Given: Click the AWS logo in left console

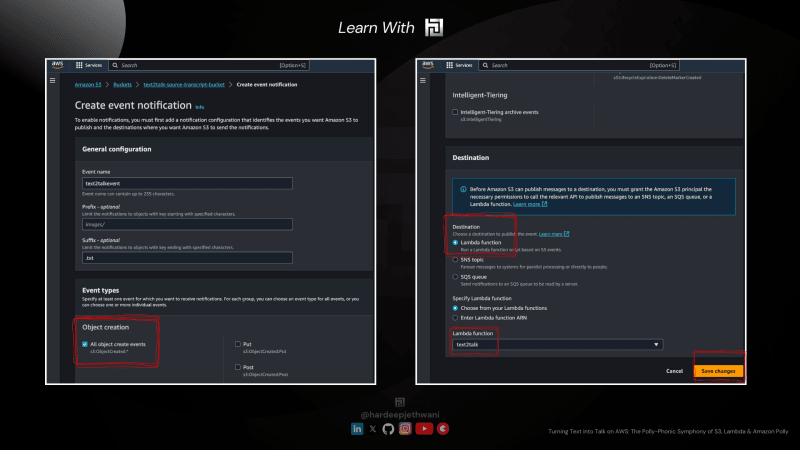Looking at the screenshot, I should click(57, 65).
